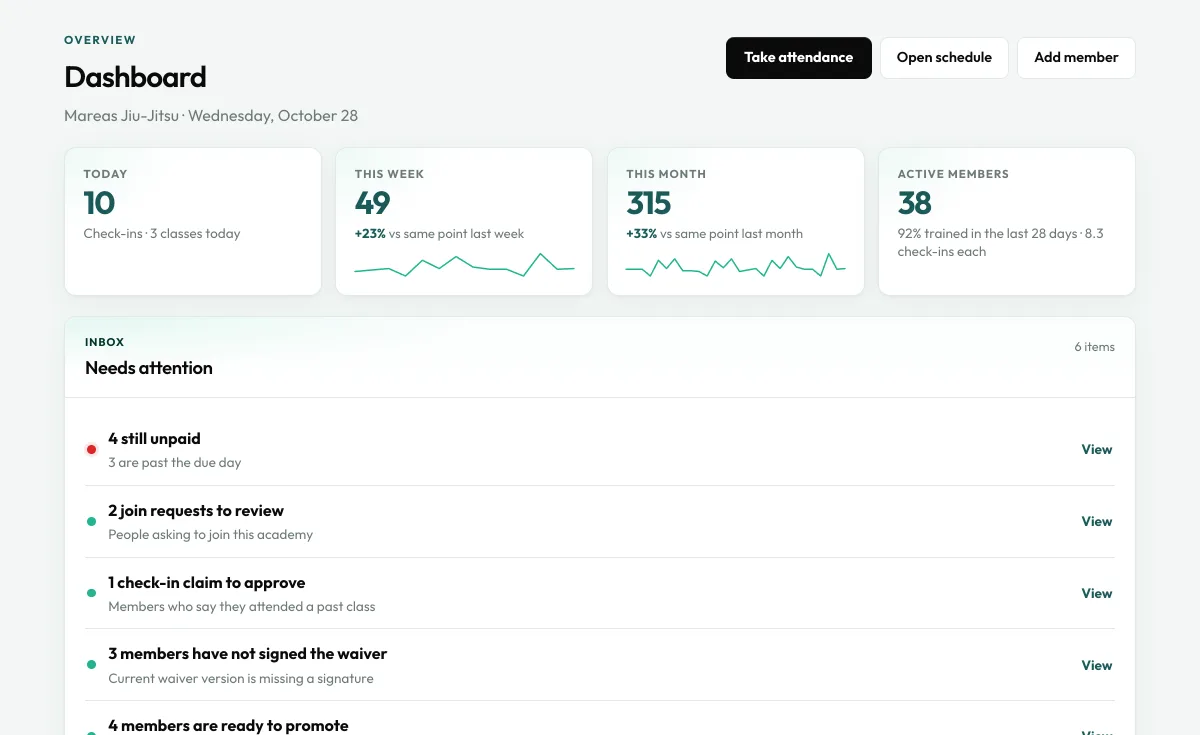The height and width of the screenshot is (735, 1200).
Task: Click the Add member button
Action: 1076,58
